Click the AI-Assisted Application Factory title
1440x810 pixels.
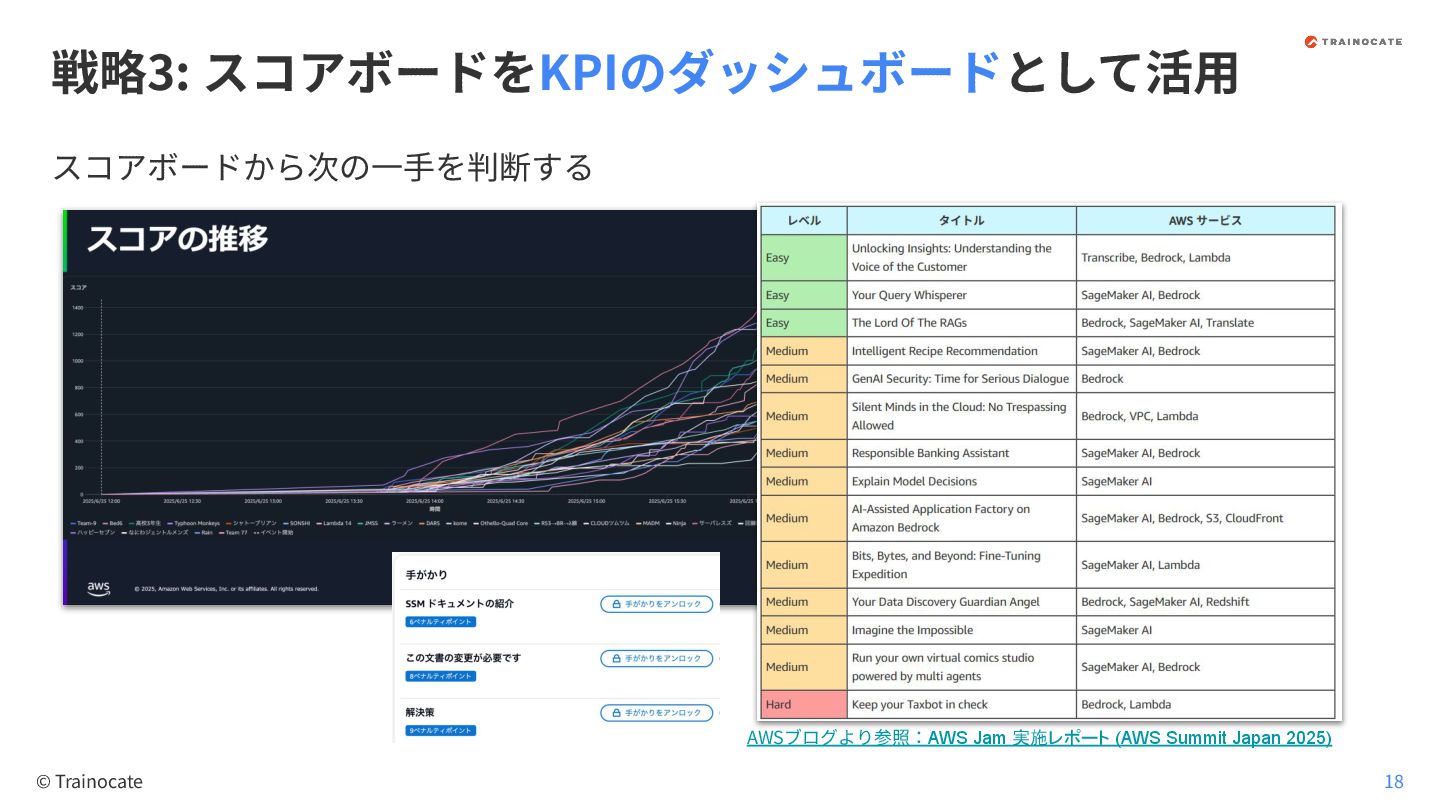[x=961, y=518]
